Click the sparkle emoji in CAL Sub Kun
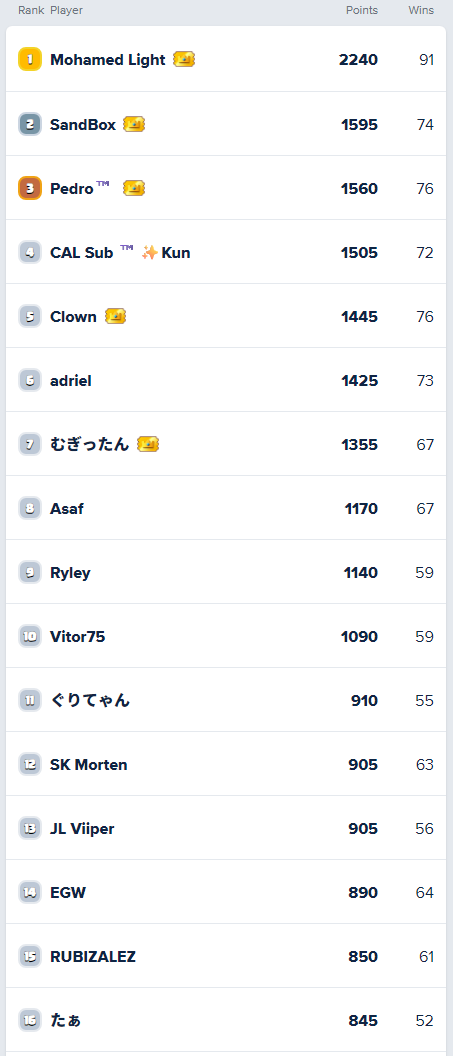The width and height of the screenshot is (453, 1056). 149,253
